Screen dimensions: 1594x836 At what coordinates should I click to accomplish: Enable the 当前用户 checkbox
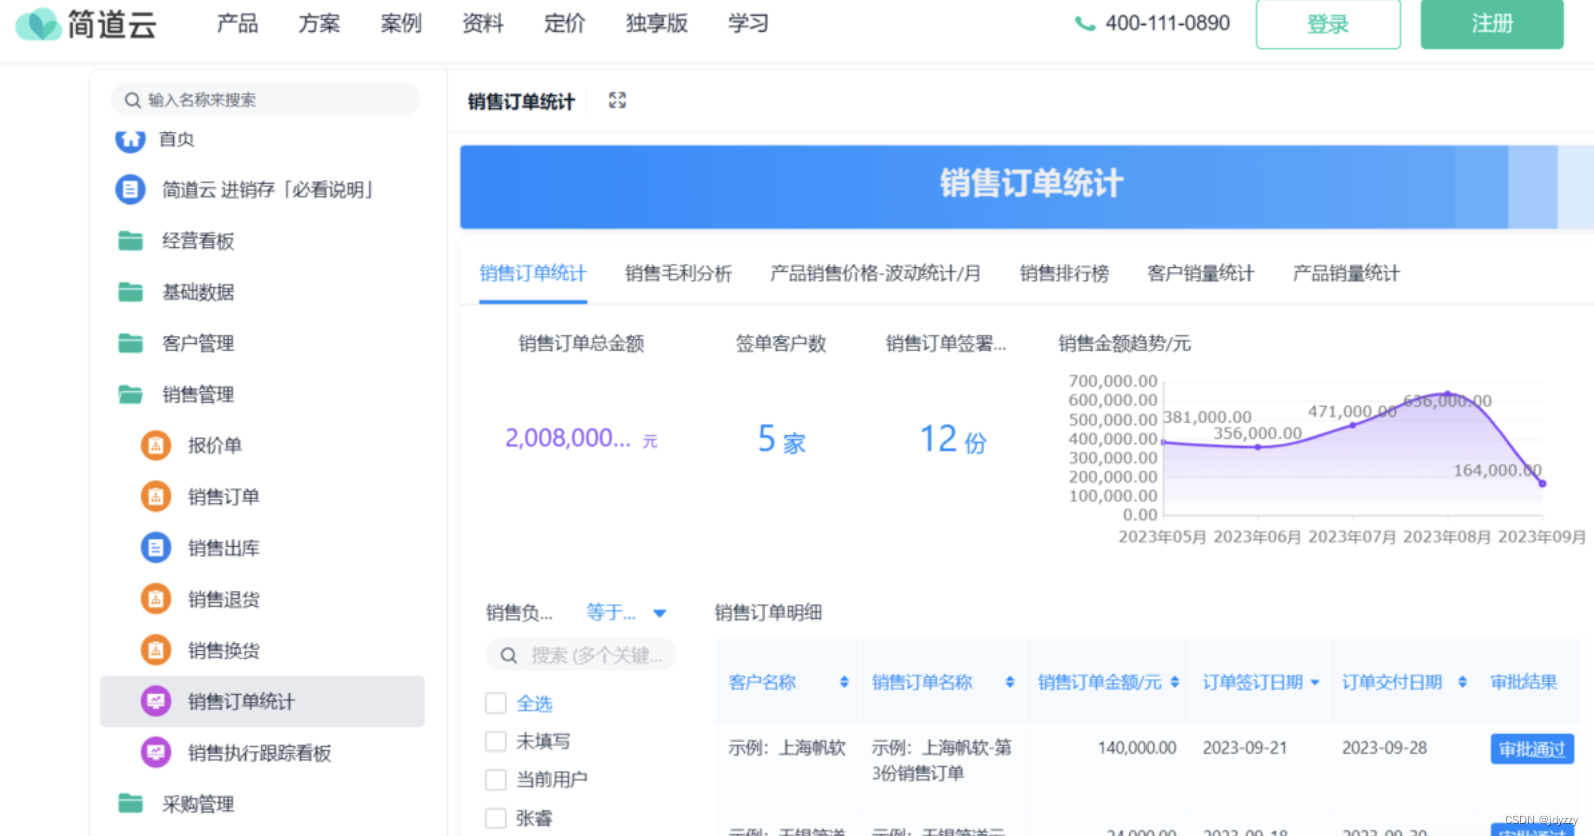click(496, 779)
